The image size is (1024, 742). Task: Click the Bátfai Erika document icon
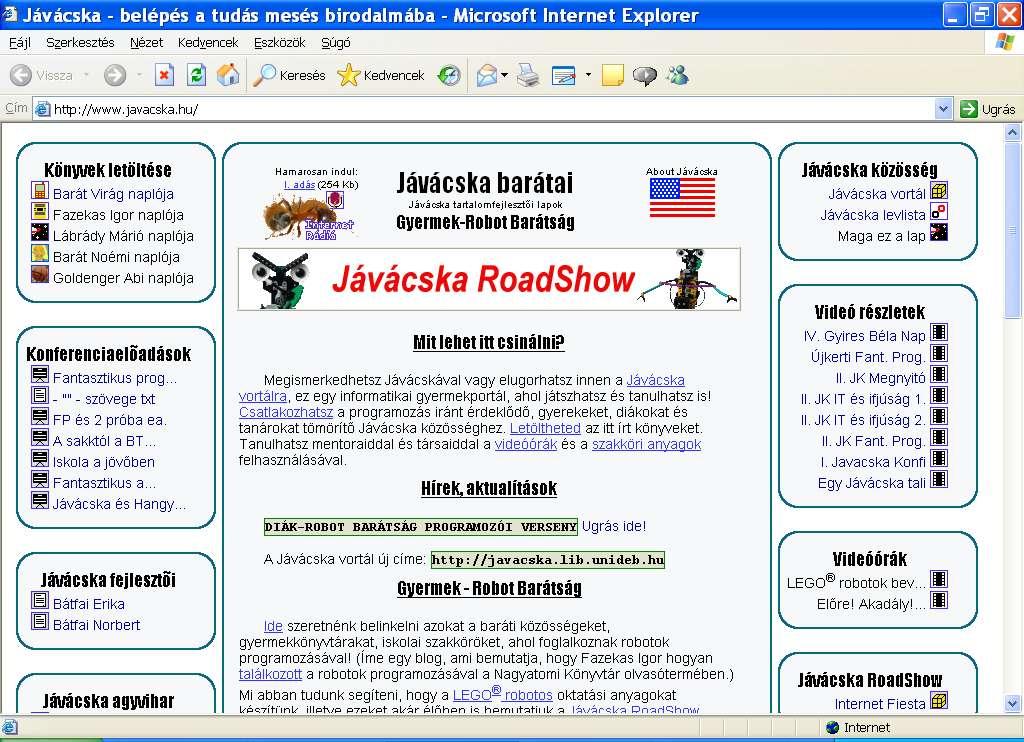[40, 600]
